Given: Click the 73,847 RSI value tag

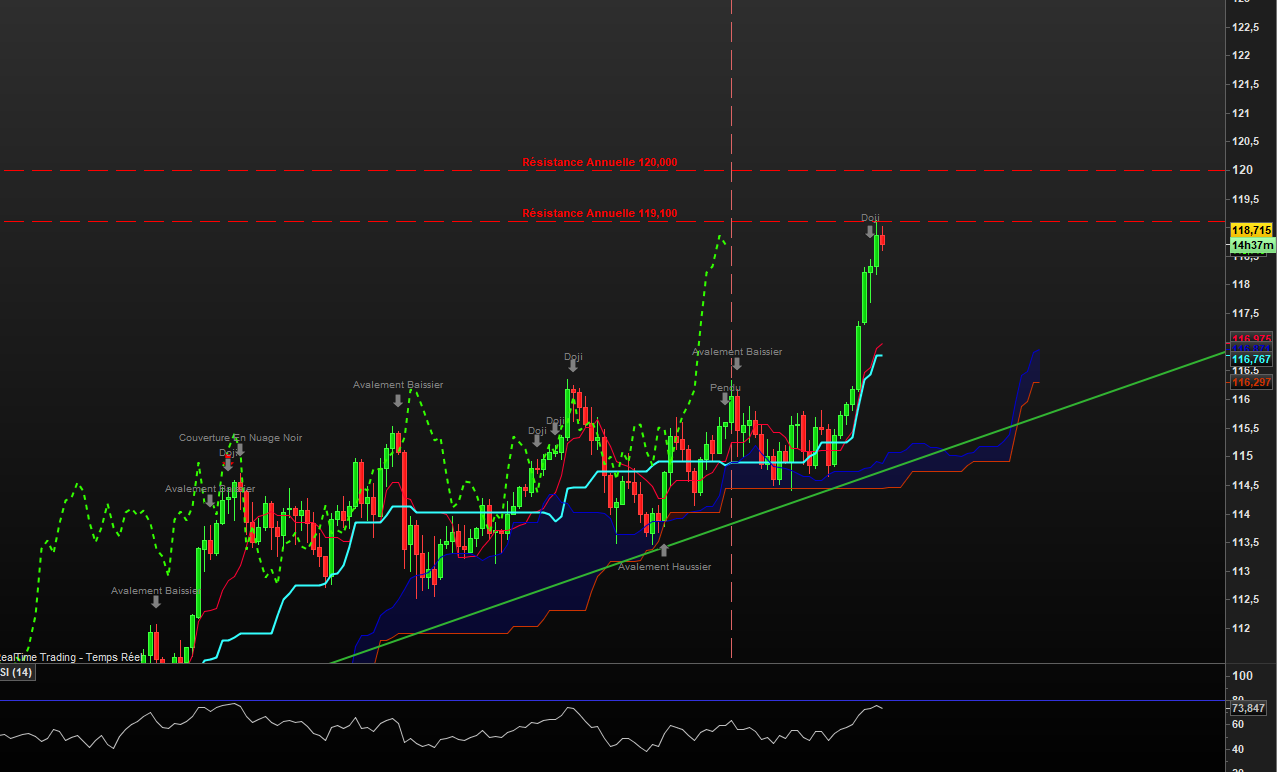Looking at the screenshot, I should click(1249, 708).
